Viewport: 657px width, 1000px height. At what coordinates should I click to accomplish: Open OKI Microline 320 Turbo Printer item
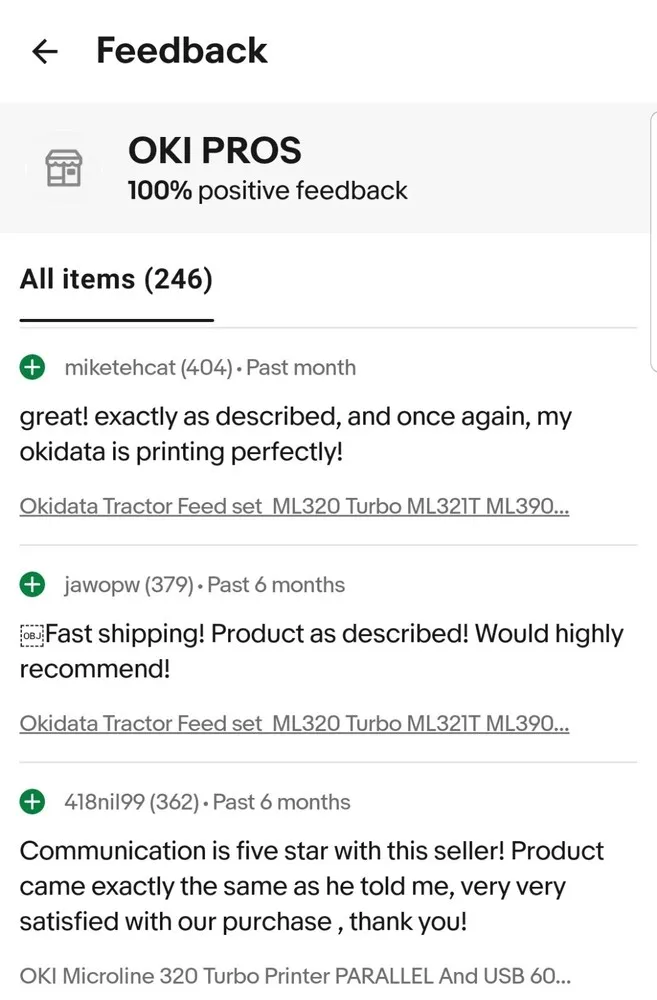coord(295,976)
